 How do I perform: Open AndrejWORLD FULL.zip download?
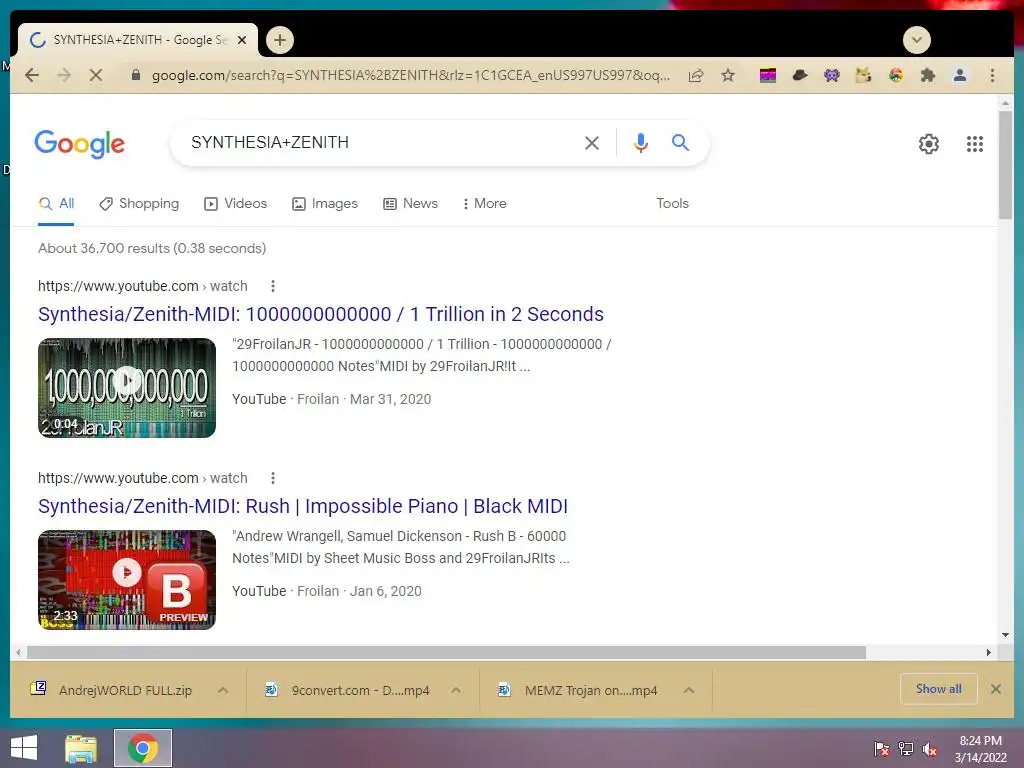pos(112,690)
